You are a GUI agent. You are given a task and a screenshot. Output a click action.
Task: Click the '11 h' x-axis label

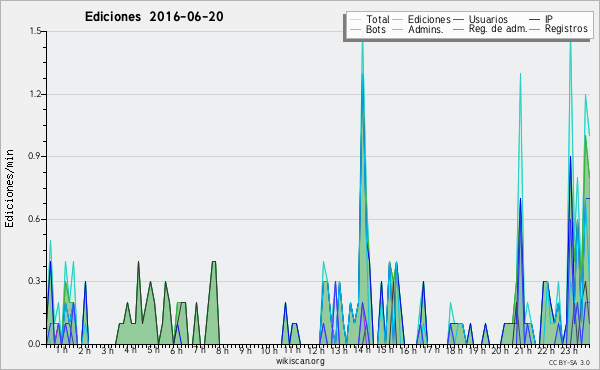[x=292, y=350]
